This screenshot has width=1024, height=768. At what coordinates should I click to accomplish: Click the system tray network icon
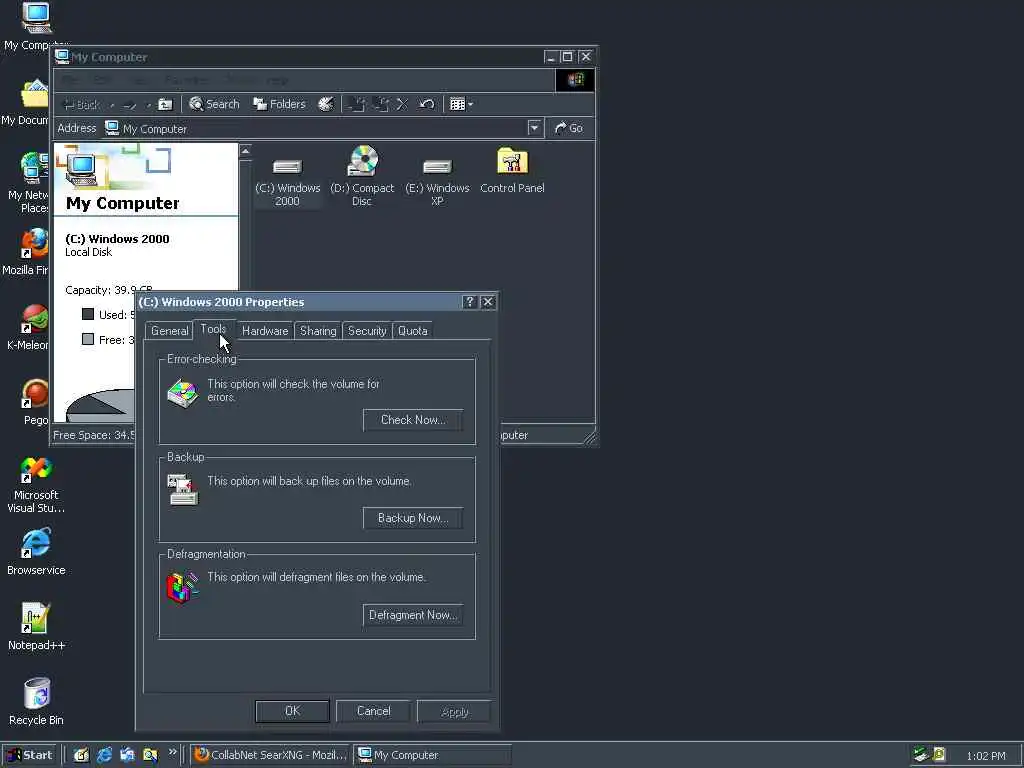click(921, 755)
